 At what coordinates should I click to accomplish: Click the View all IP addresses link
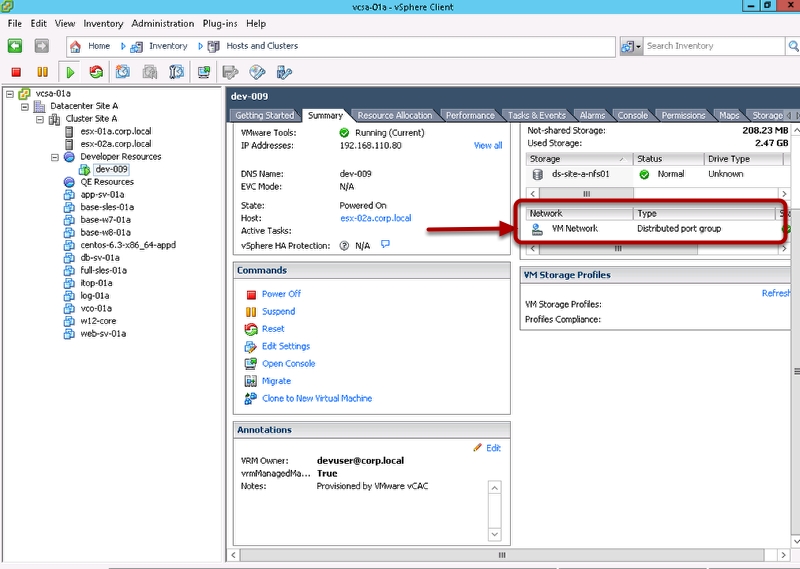pyautogui.click(x=488, y=145)
